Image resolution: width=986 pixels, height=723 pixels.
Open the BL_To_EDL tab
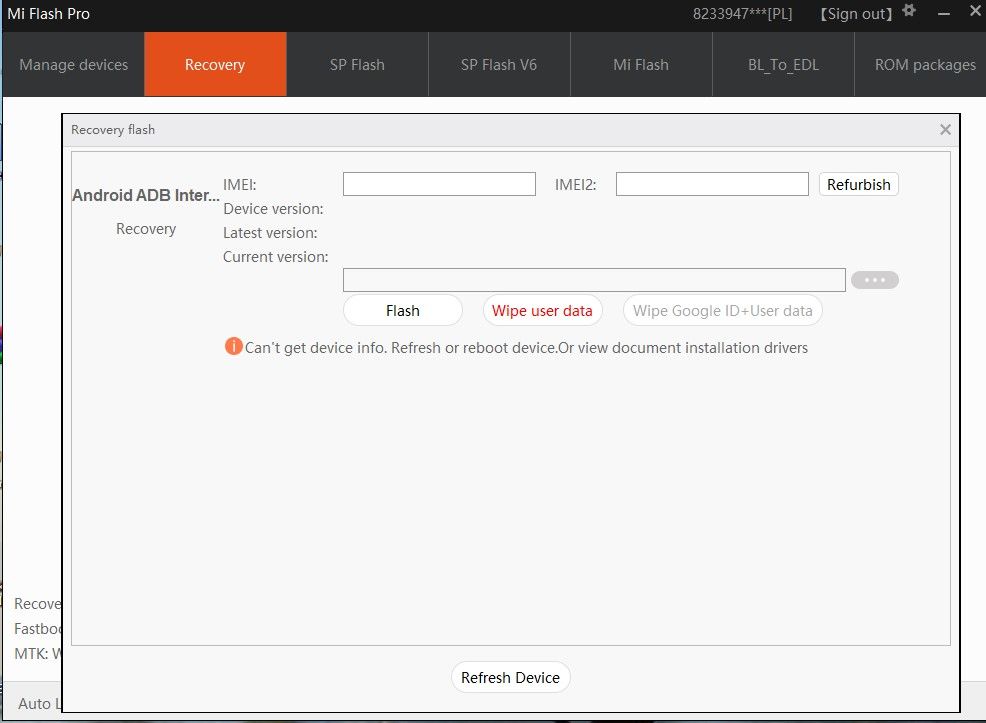(x=784, y=65)
